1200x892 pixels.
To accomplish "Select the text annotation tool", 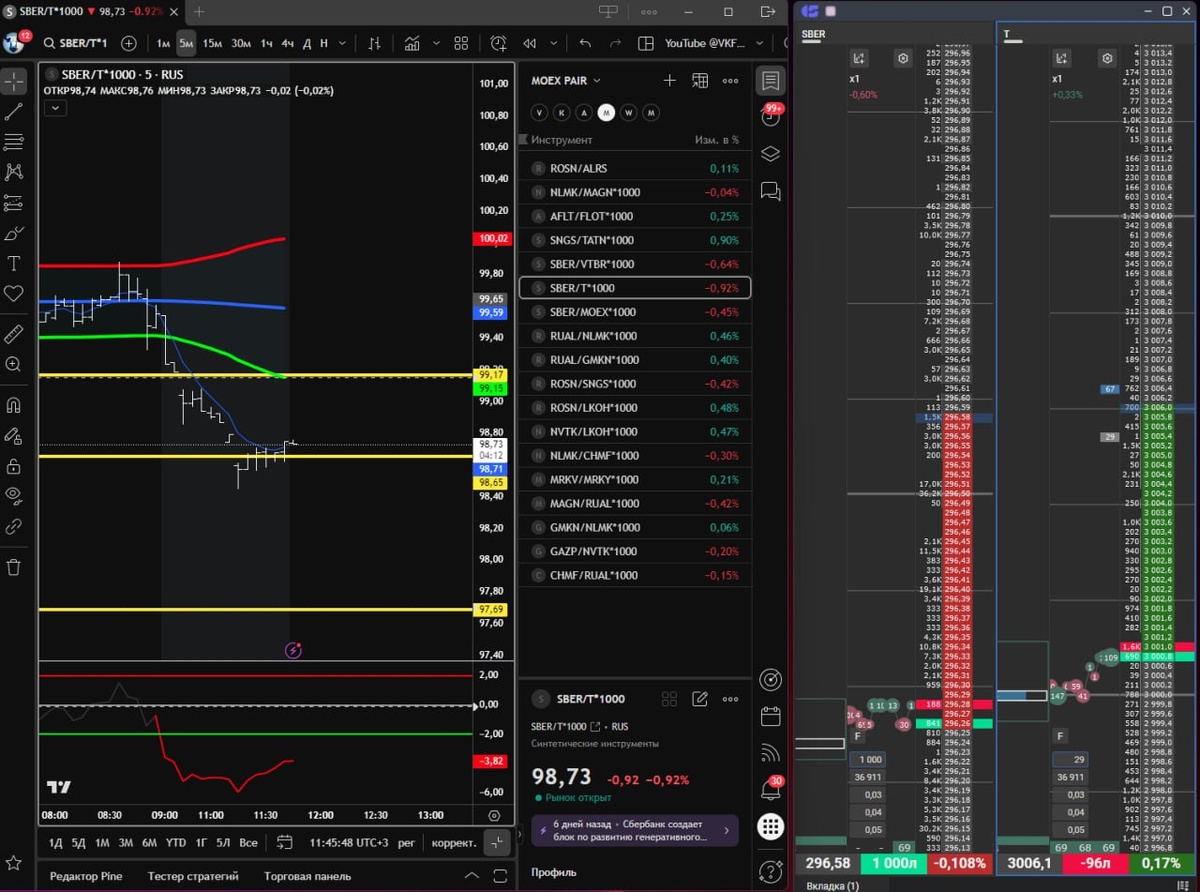I will [14, 264].
